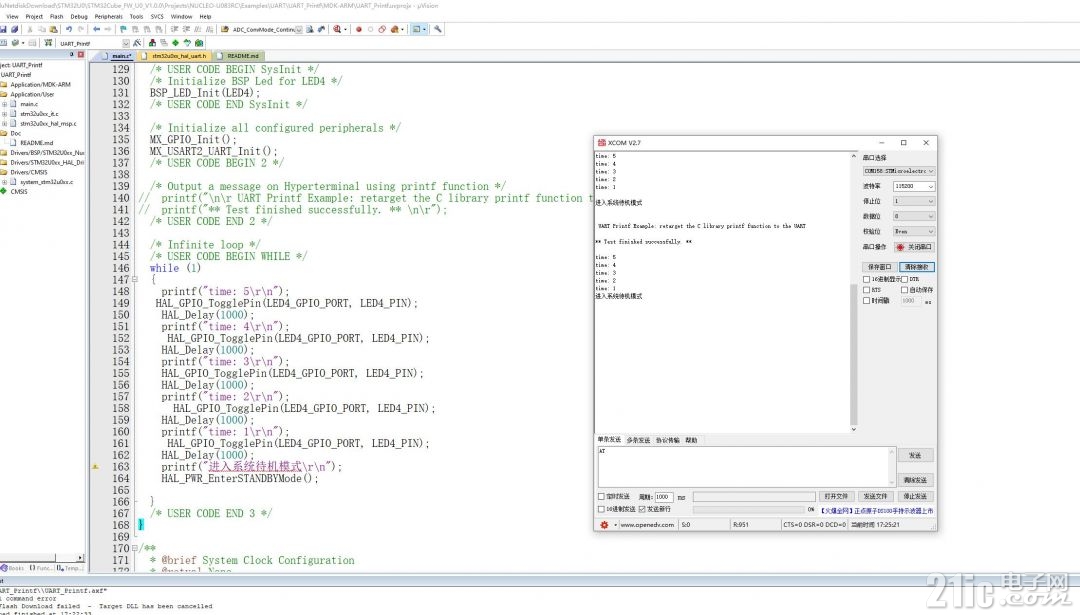Screen dimensions: 1080x615
Task: Click the 保存窗口 button in XCOM
Action: [x=879, y=267]
